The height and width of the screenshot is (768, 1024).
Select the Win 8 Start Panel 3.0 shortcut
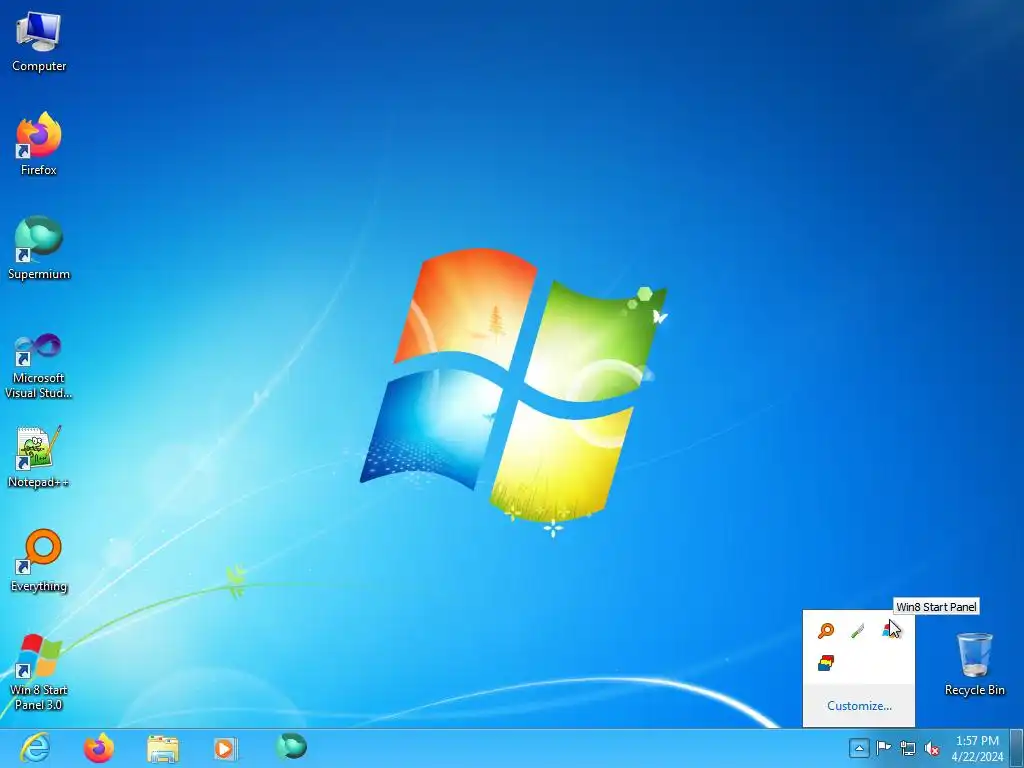(39, 671)
